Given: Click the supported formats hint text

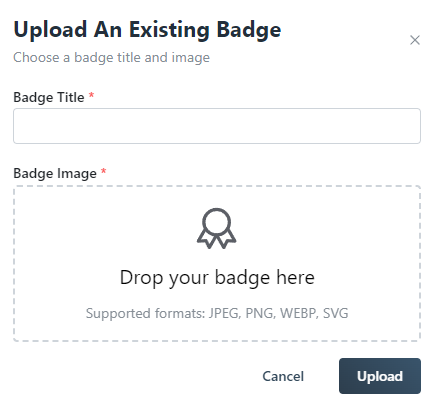Looking at the screenshot, I should pos(217,313).
